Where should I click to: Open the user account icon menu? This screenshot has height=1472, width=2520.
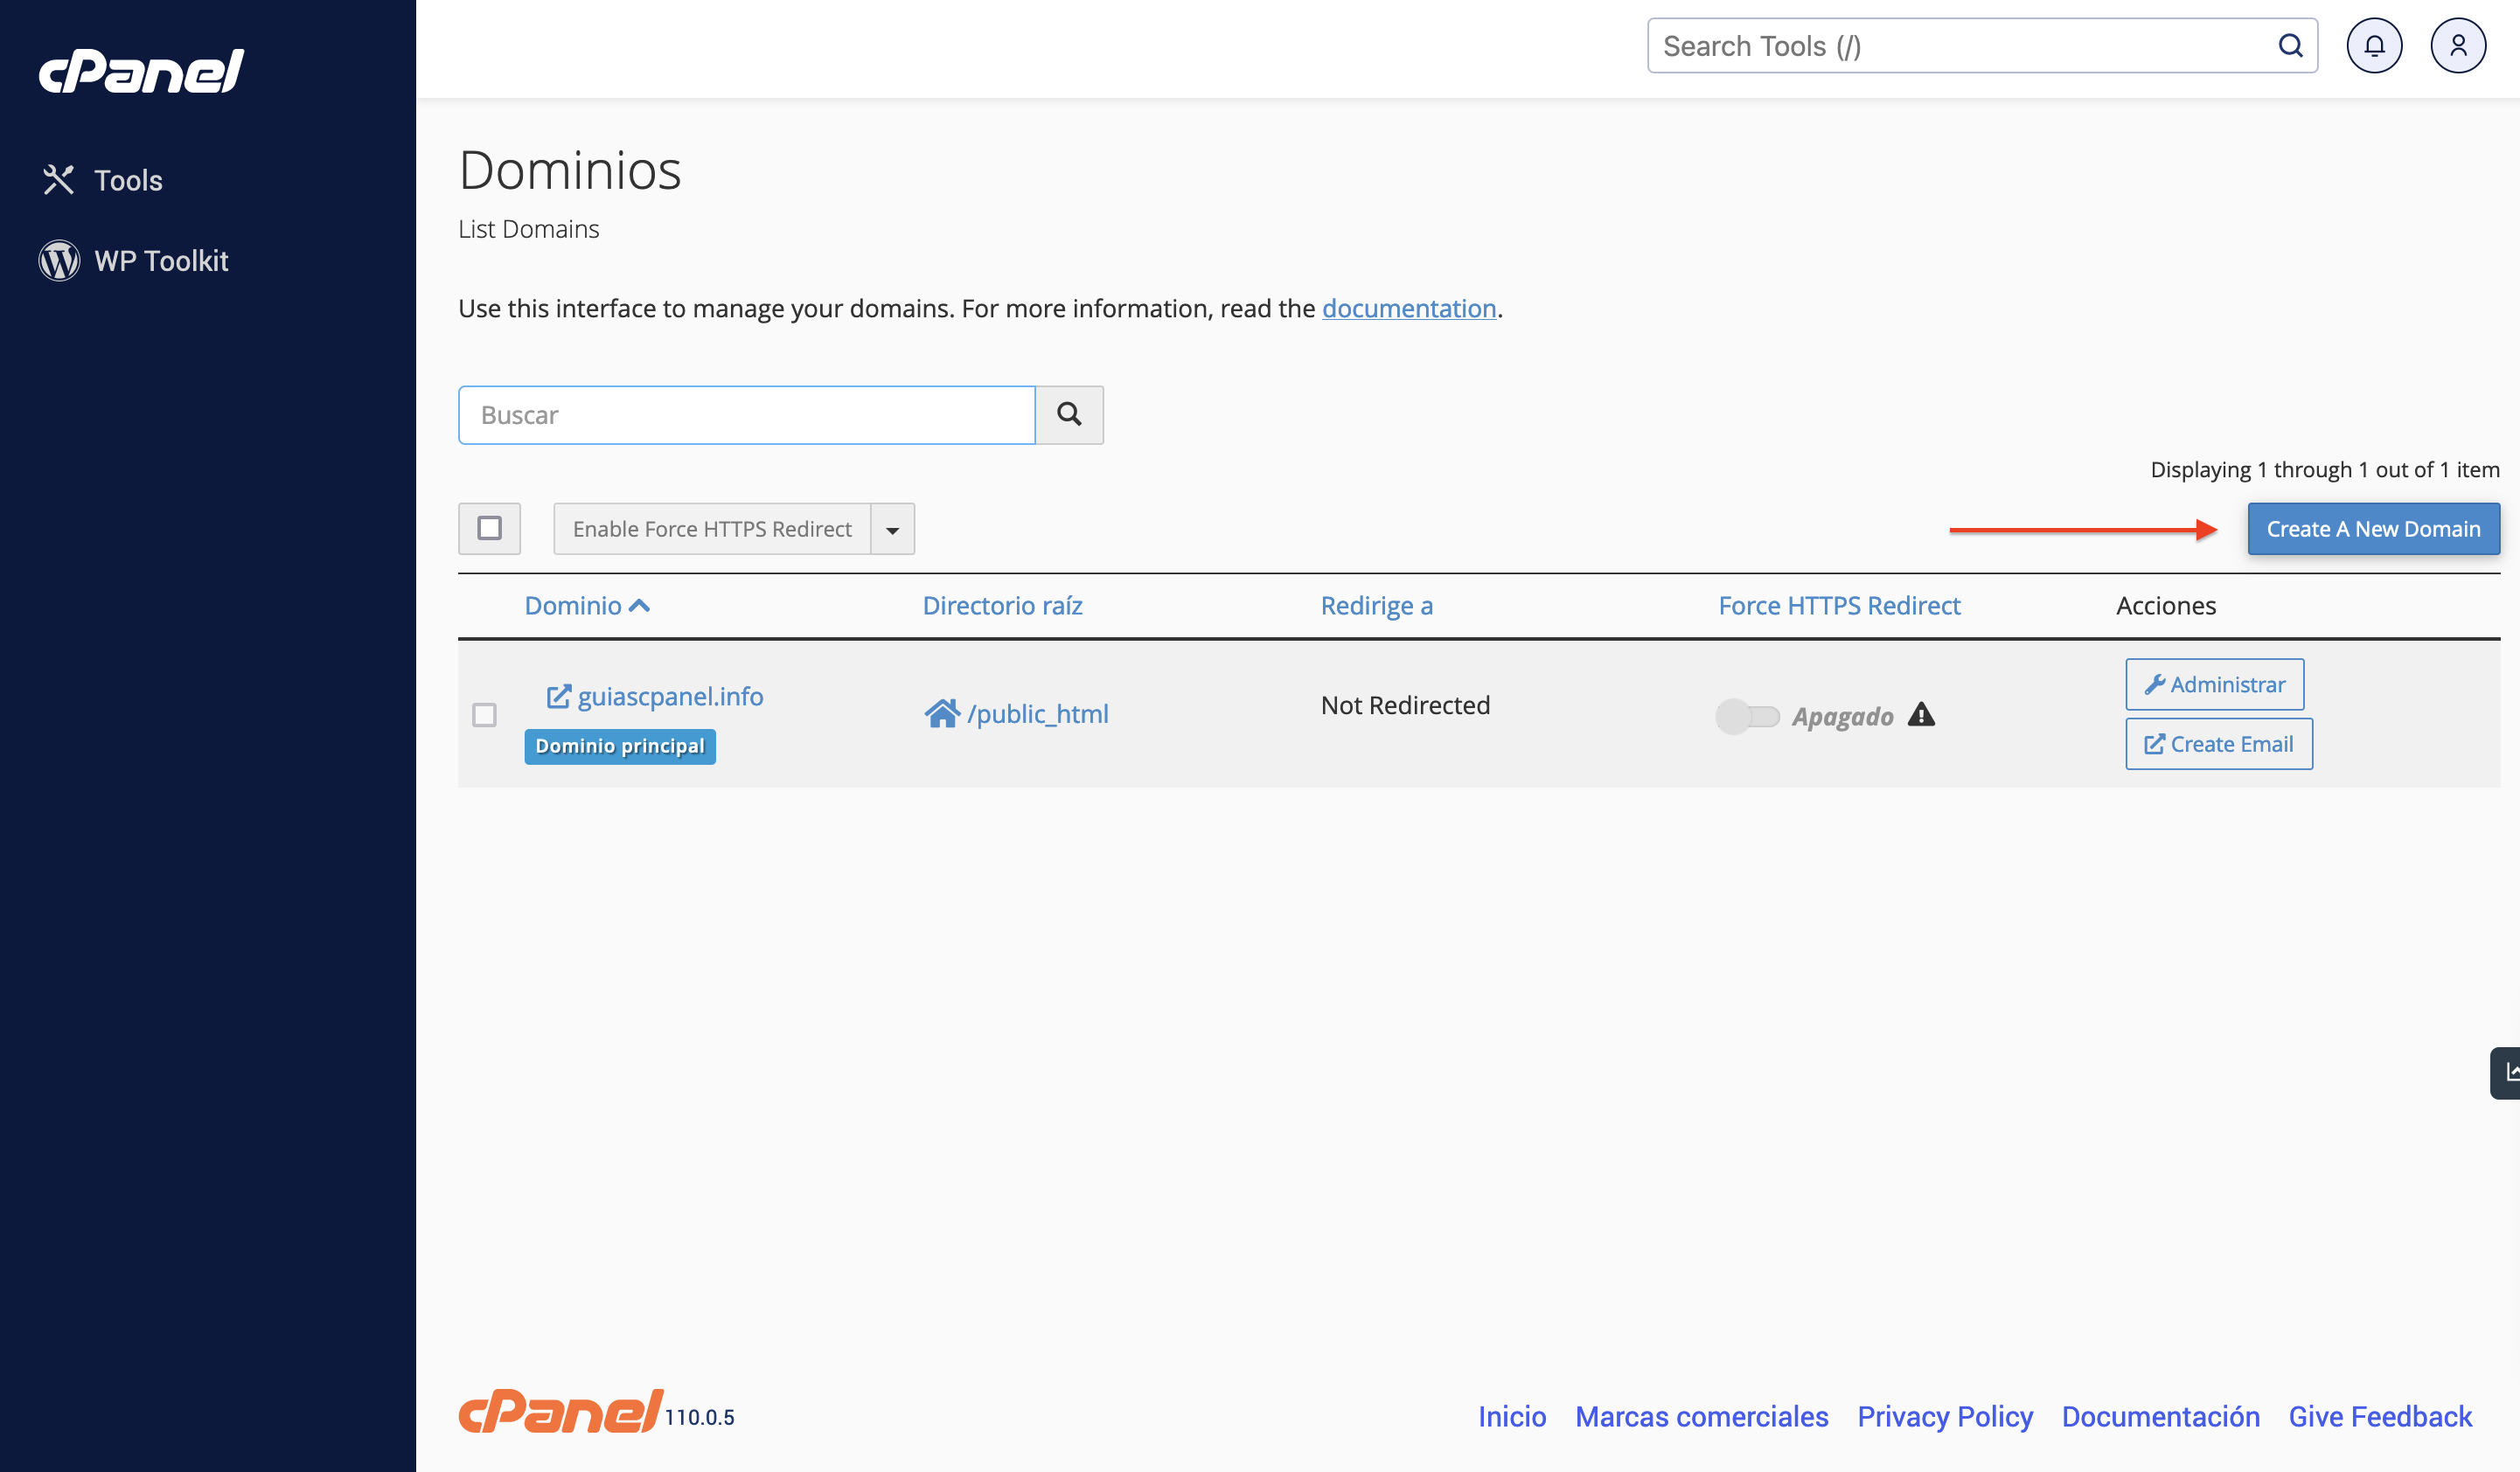click(2458, 46)
